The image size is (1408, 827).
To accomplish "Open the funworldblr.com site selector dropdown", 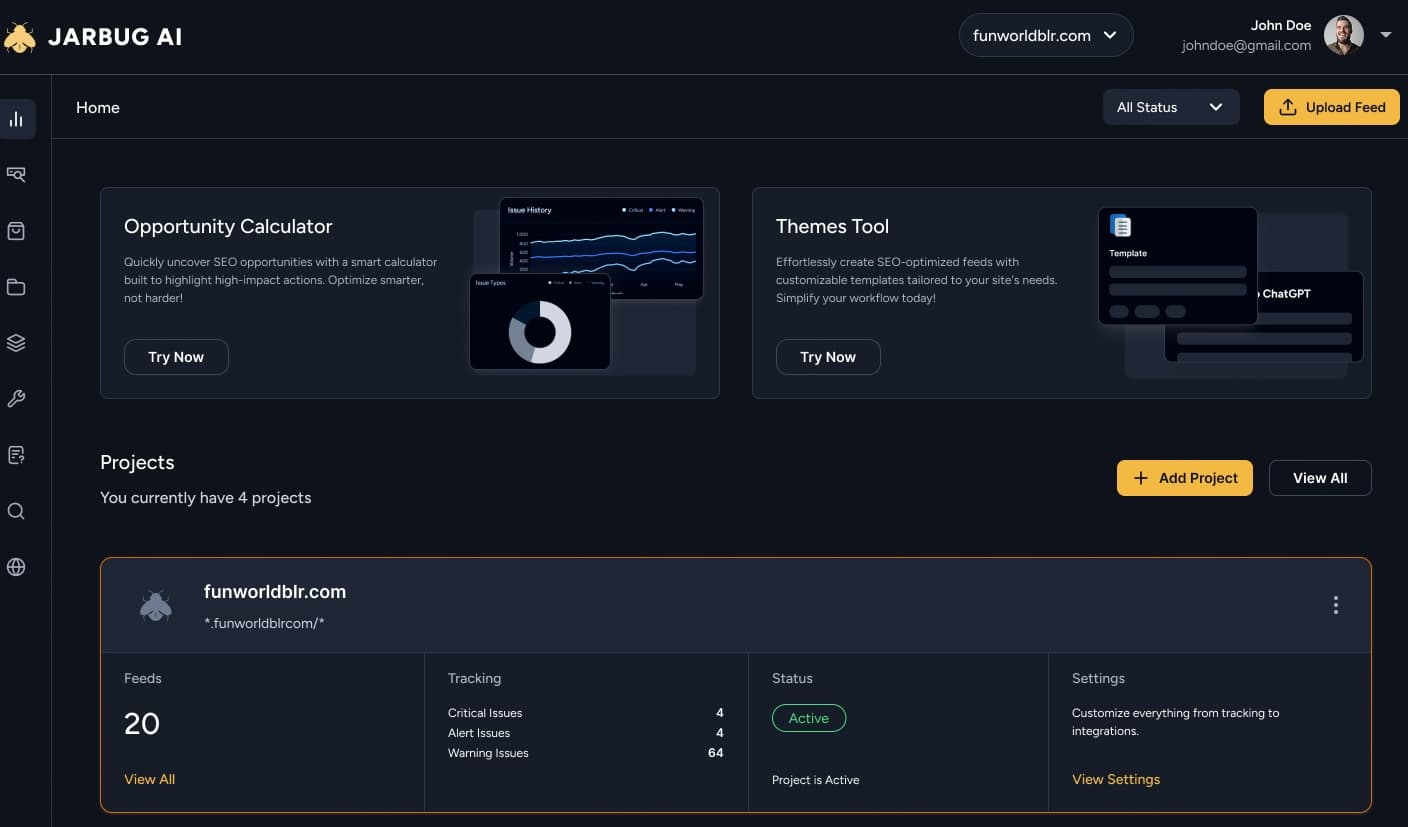I will coord(1045,35).
